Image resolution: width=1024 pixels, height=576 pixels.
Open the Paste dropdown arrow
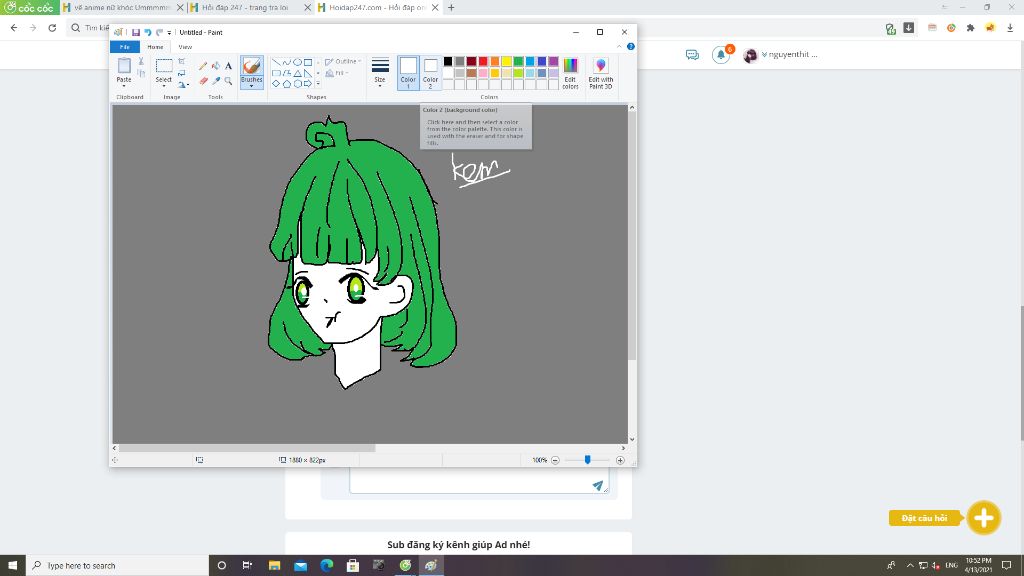click(124, 85)
